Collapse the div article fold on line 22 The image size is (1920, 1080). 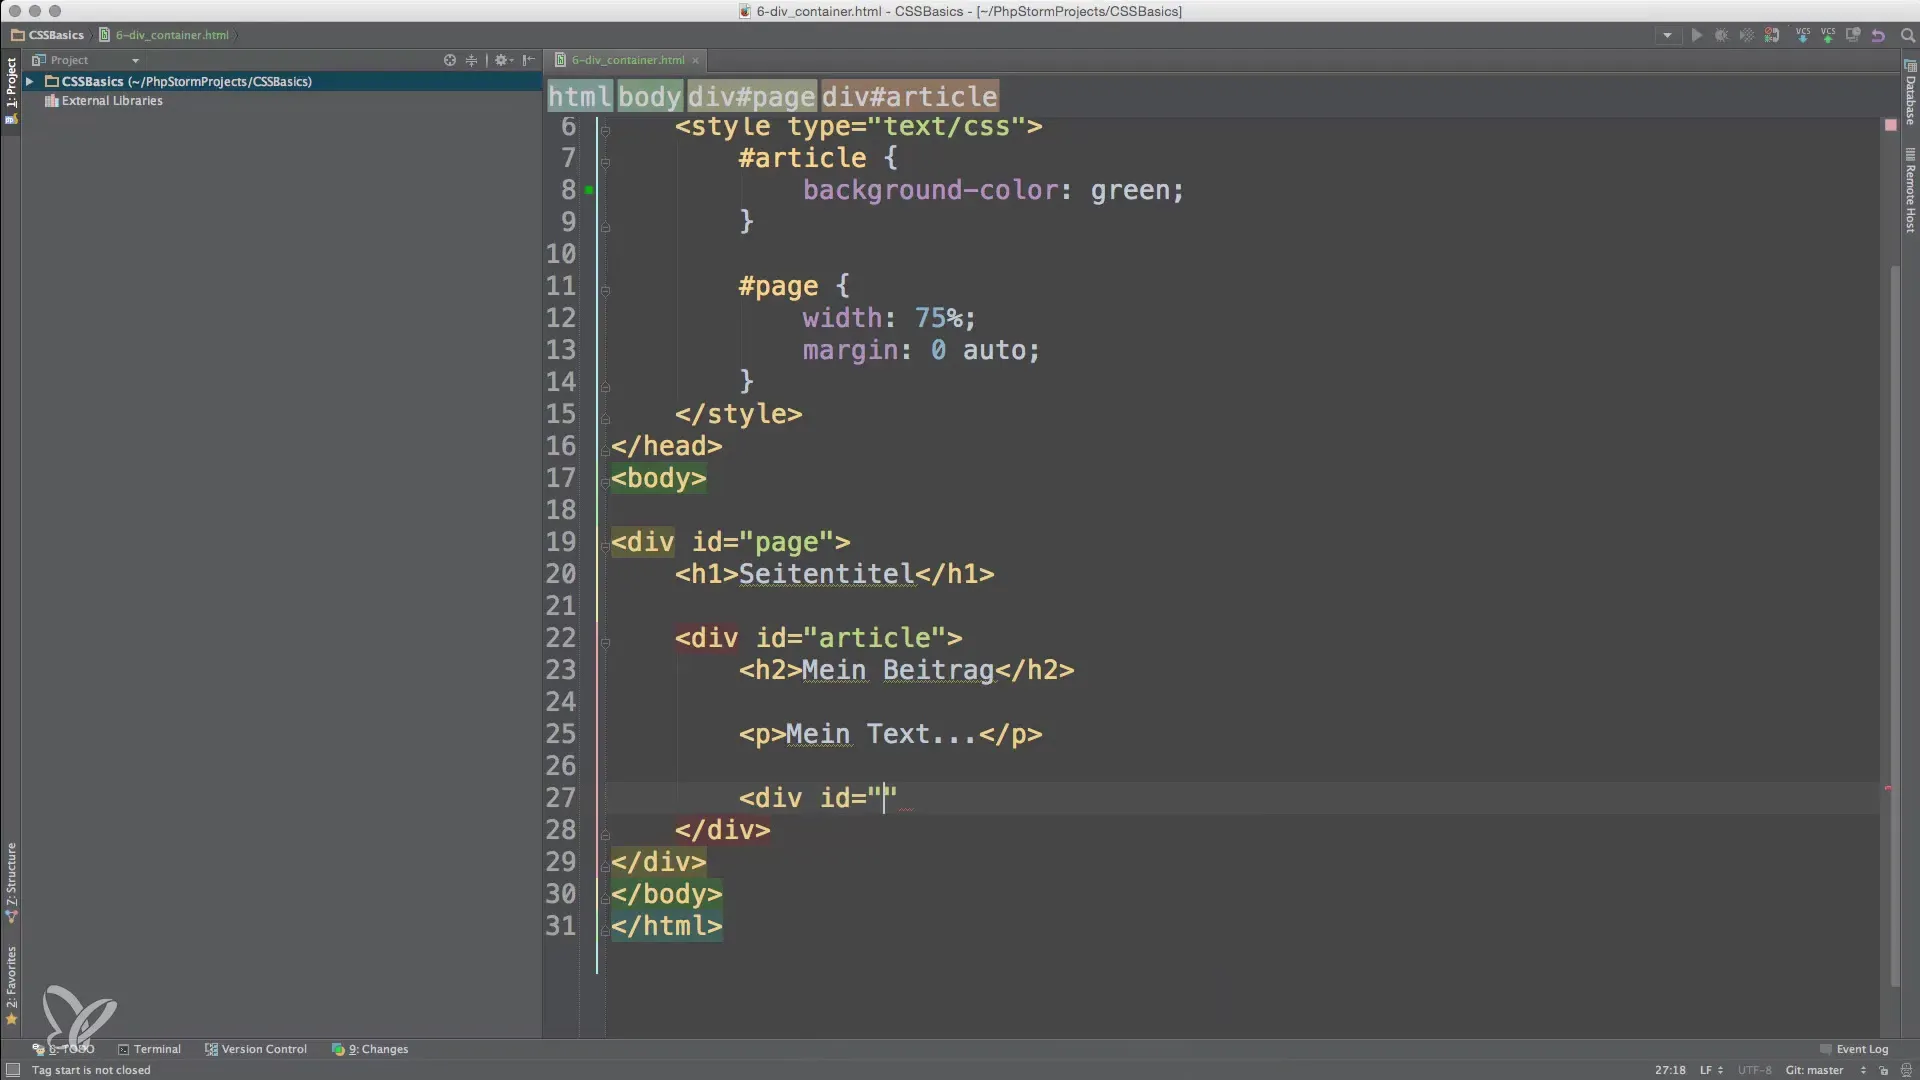point(605,643)
